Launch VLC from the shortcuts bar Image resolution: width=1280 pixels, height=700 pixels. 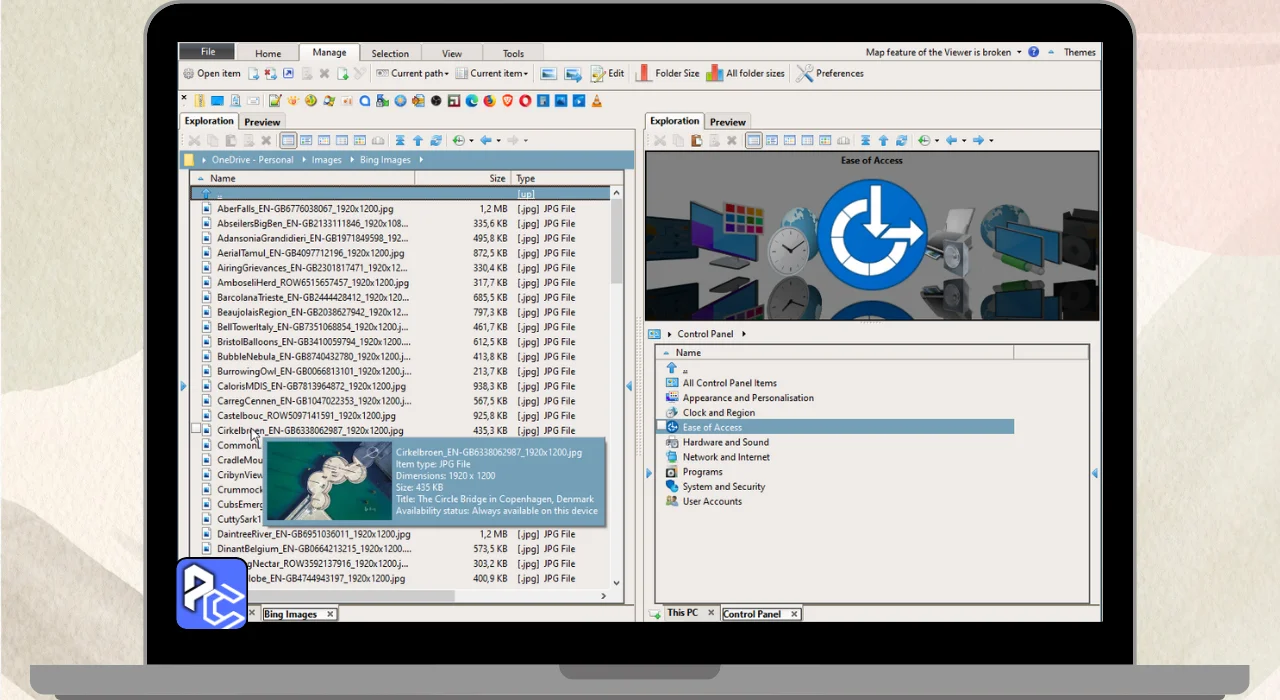point(597,101)
